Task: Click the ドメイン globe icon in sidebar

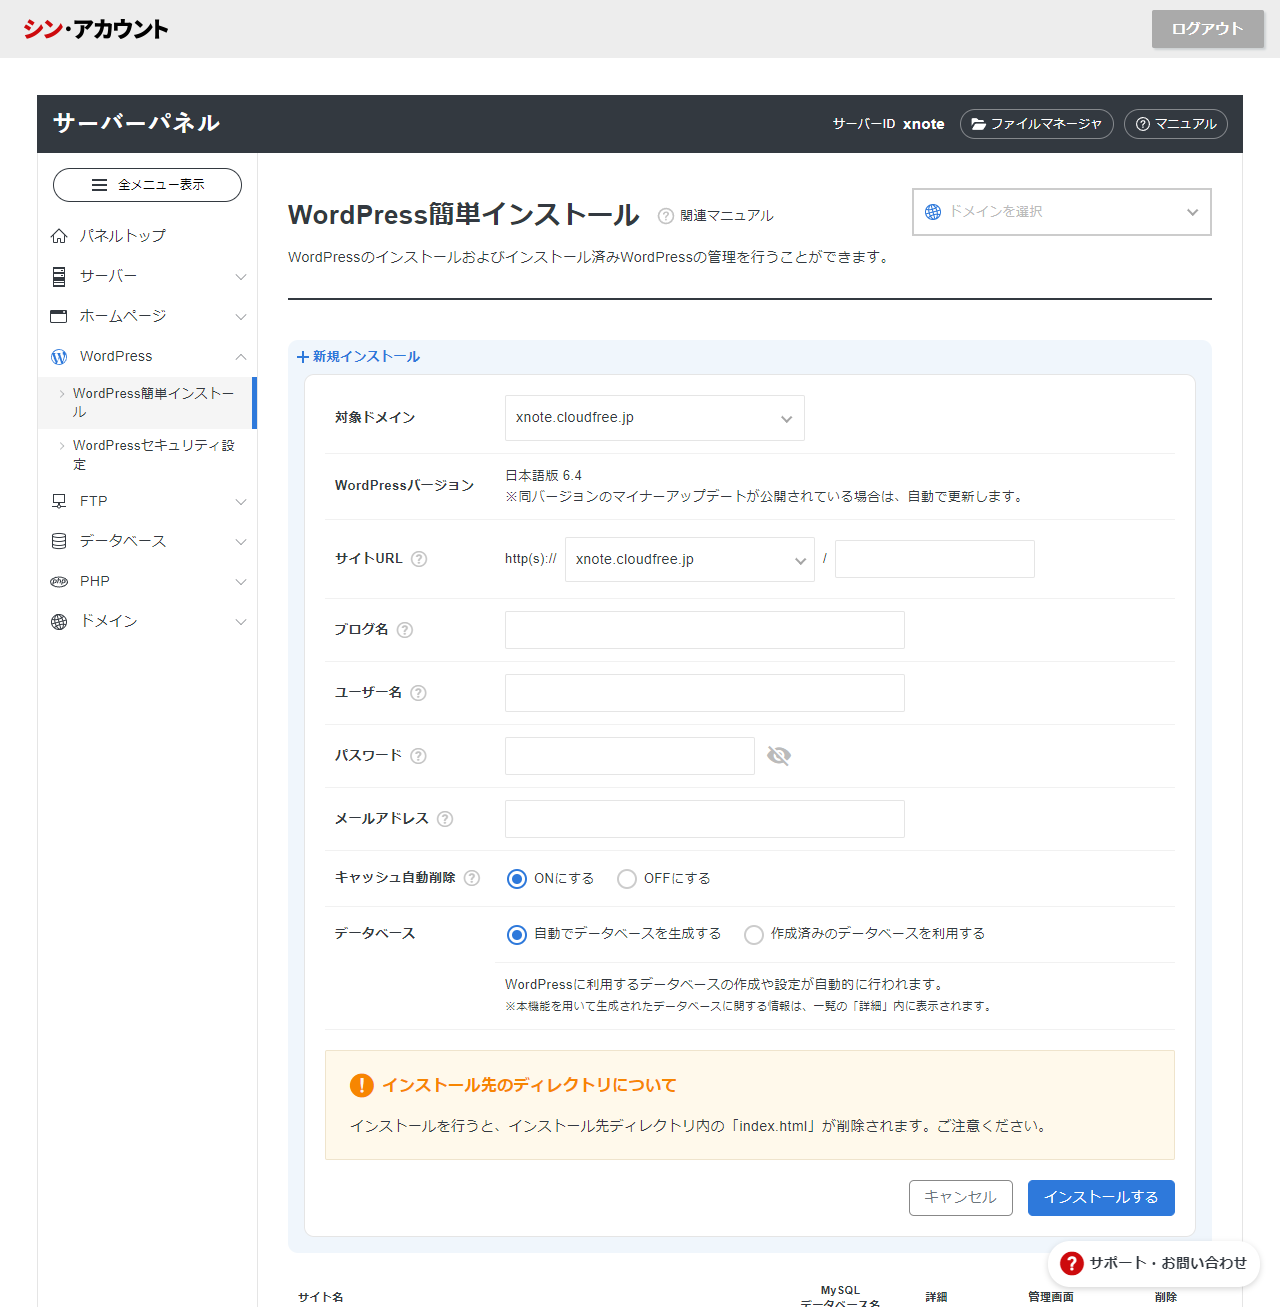Action: pyautogui.click(x=59, y=622)
